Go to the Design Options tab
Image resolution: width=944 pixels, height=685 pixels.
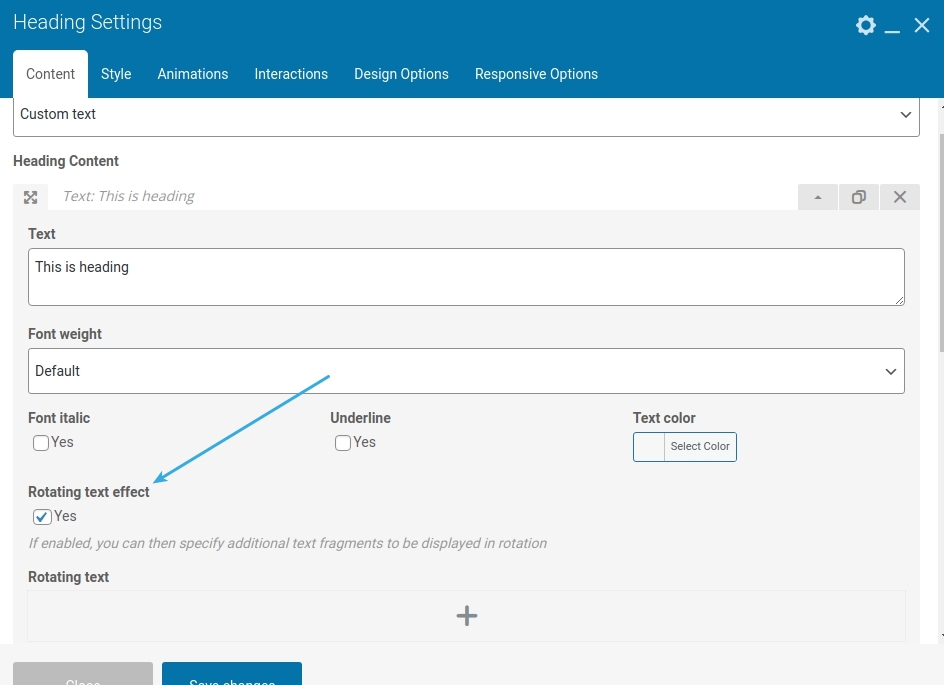coord(401,74)
